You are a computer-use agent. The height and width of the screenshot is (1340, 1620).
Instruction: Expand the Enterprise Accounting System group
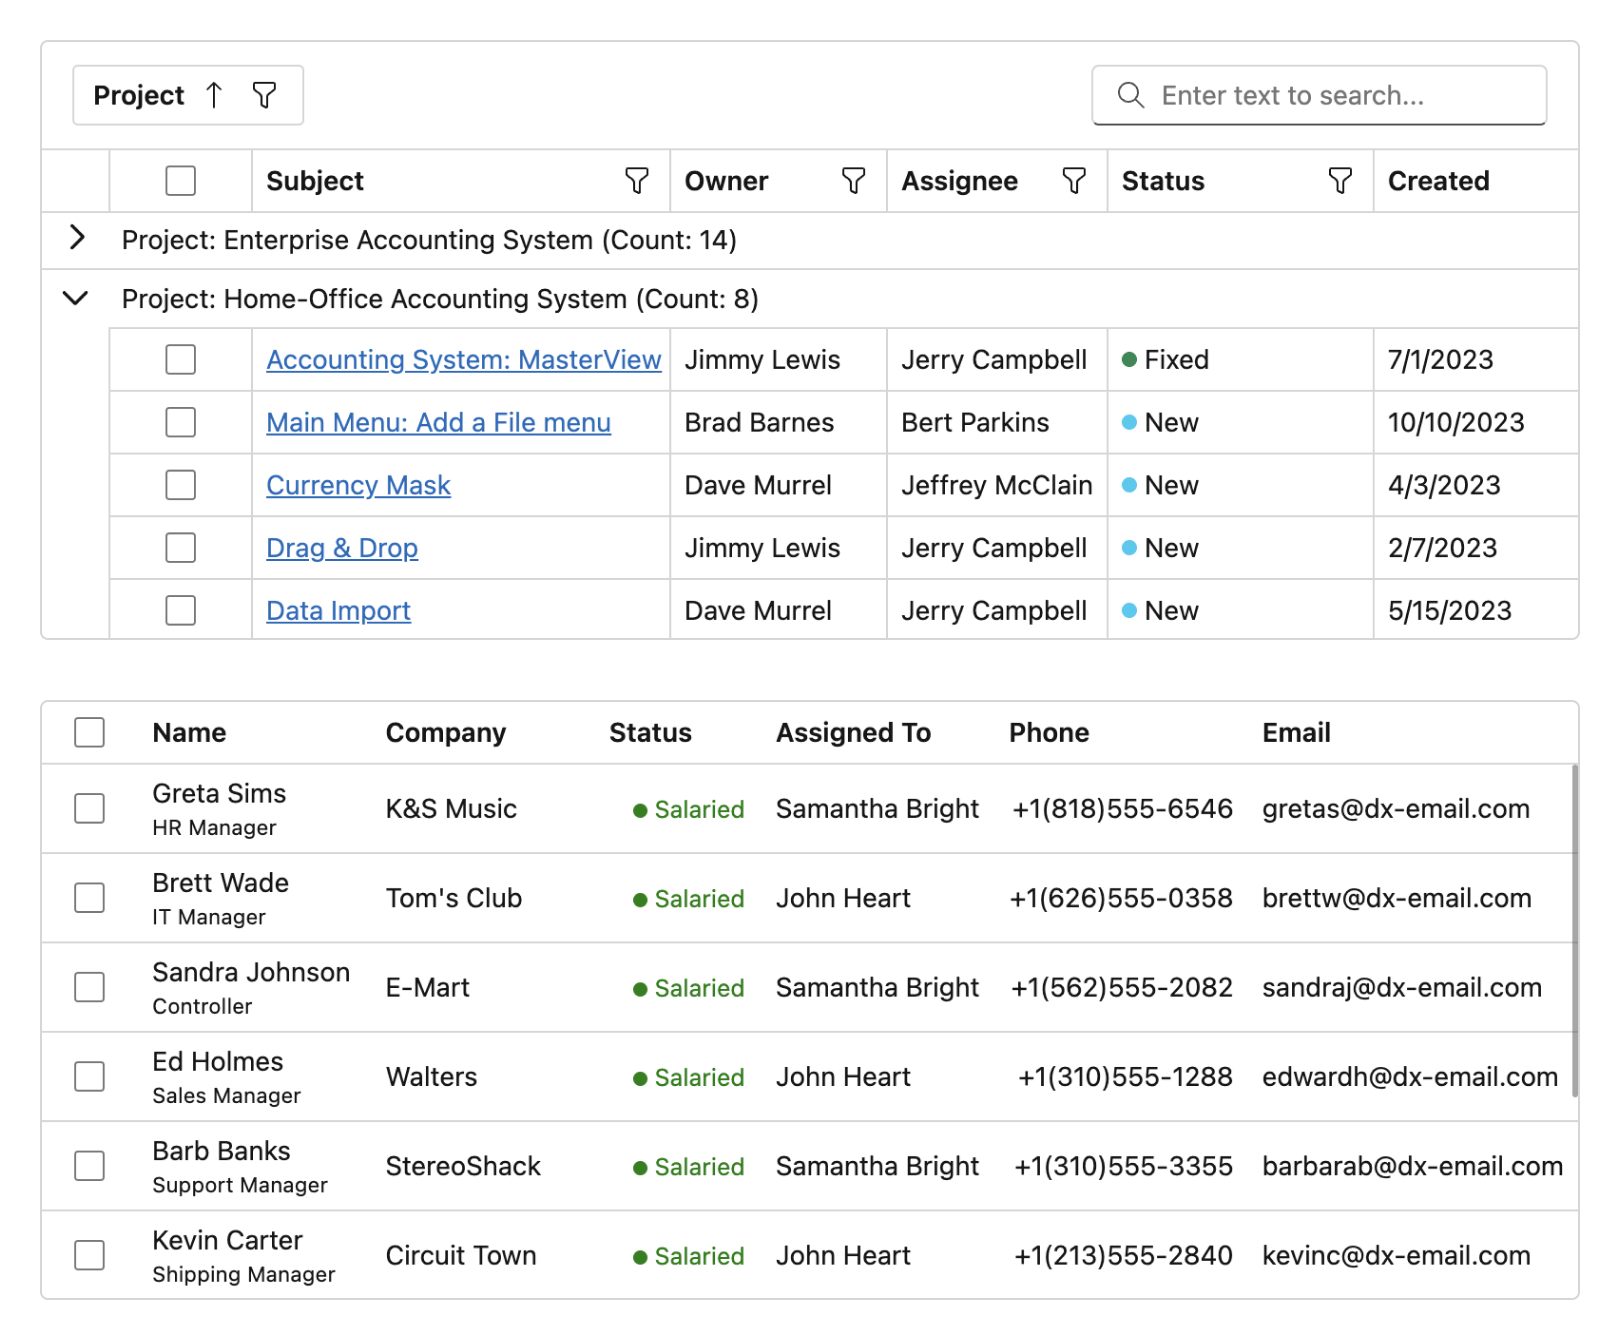tap(75, 239)
